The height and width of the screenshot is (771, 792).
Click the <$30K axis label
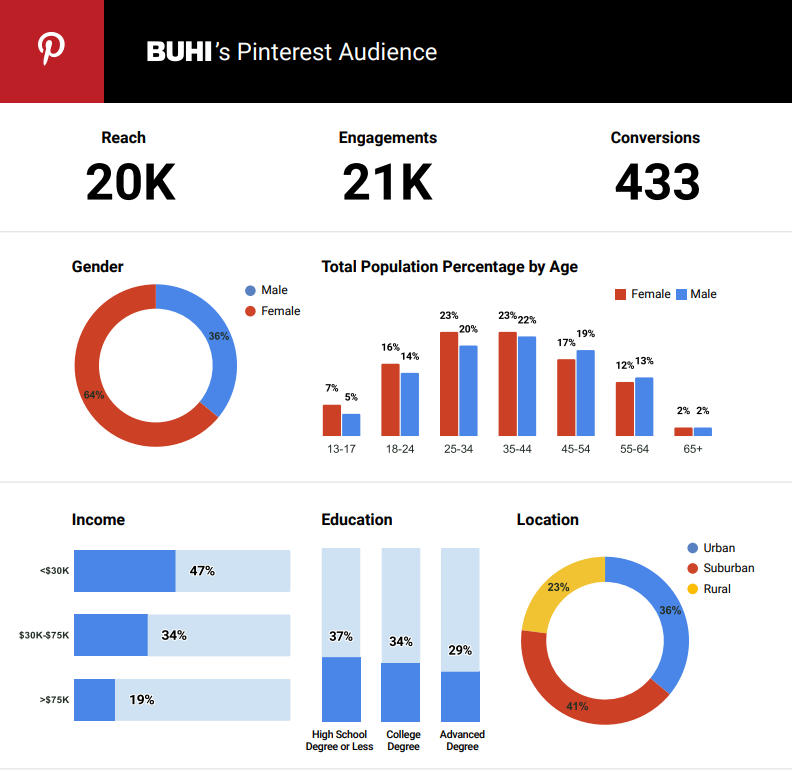(x=55, y=571)
